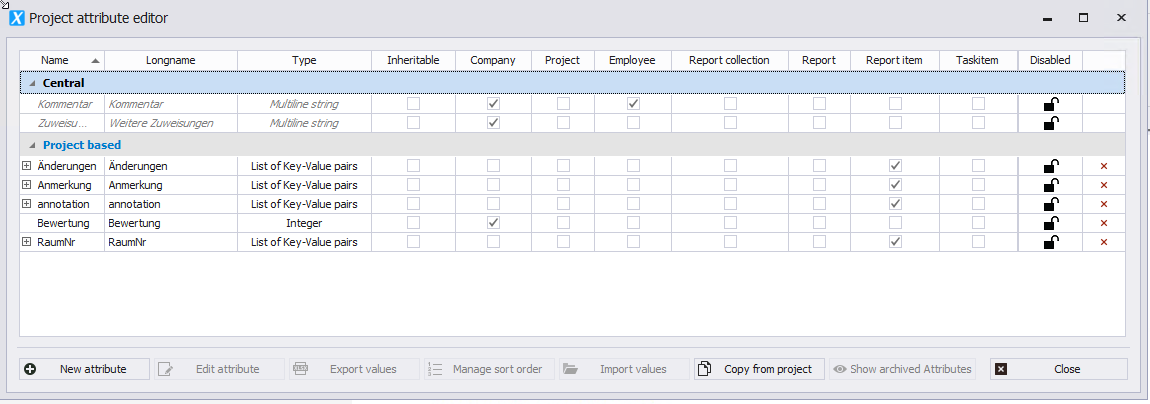Select the Bewertung longname cell

pyautogui.click(x=171, y=223)
